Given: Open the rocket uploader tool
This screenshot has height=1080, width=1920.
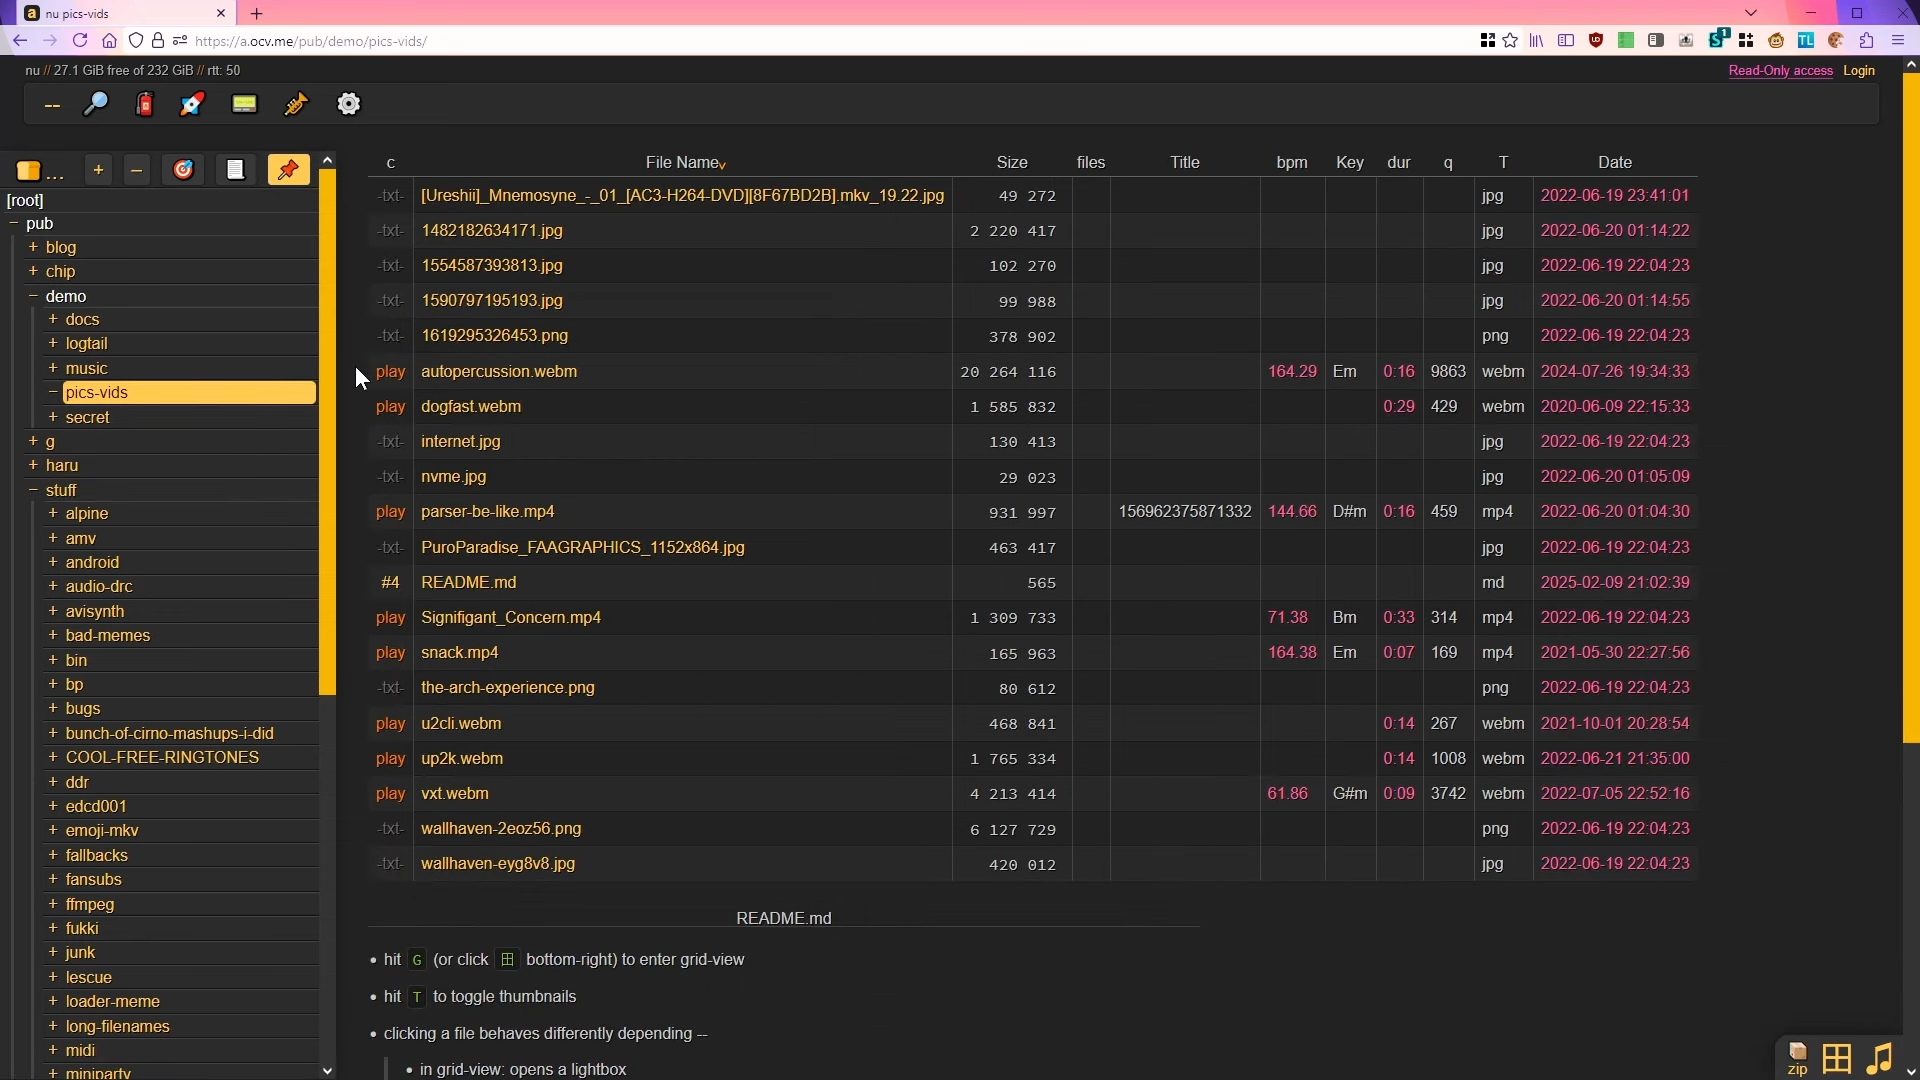Looking at the screenshot, I should pos(192,104).
